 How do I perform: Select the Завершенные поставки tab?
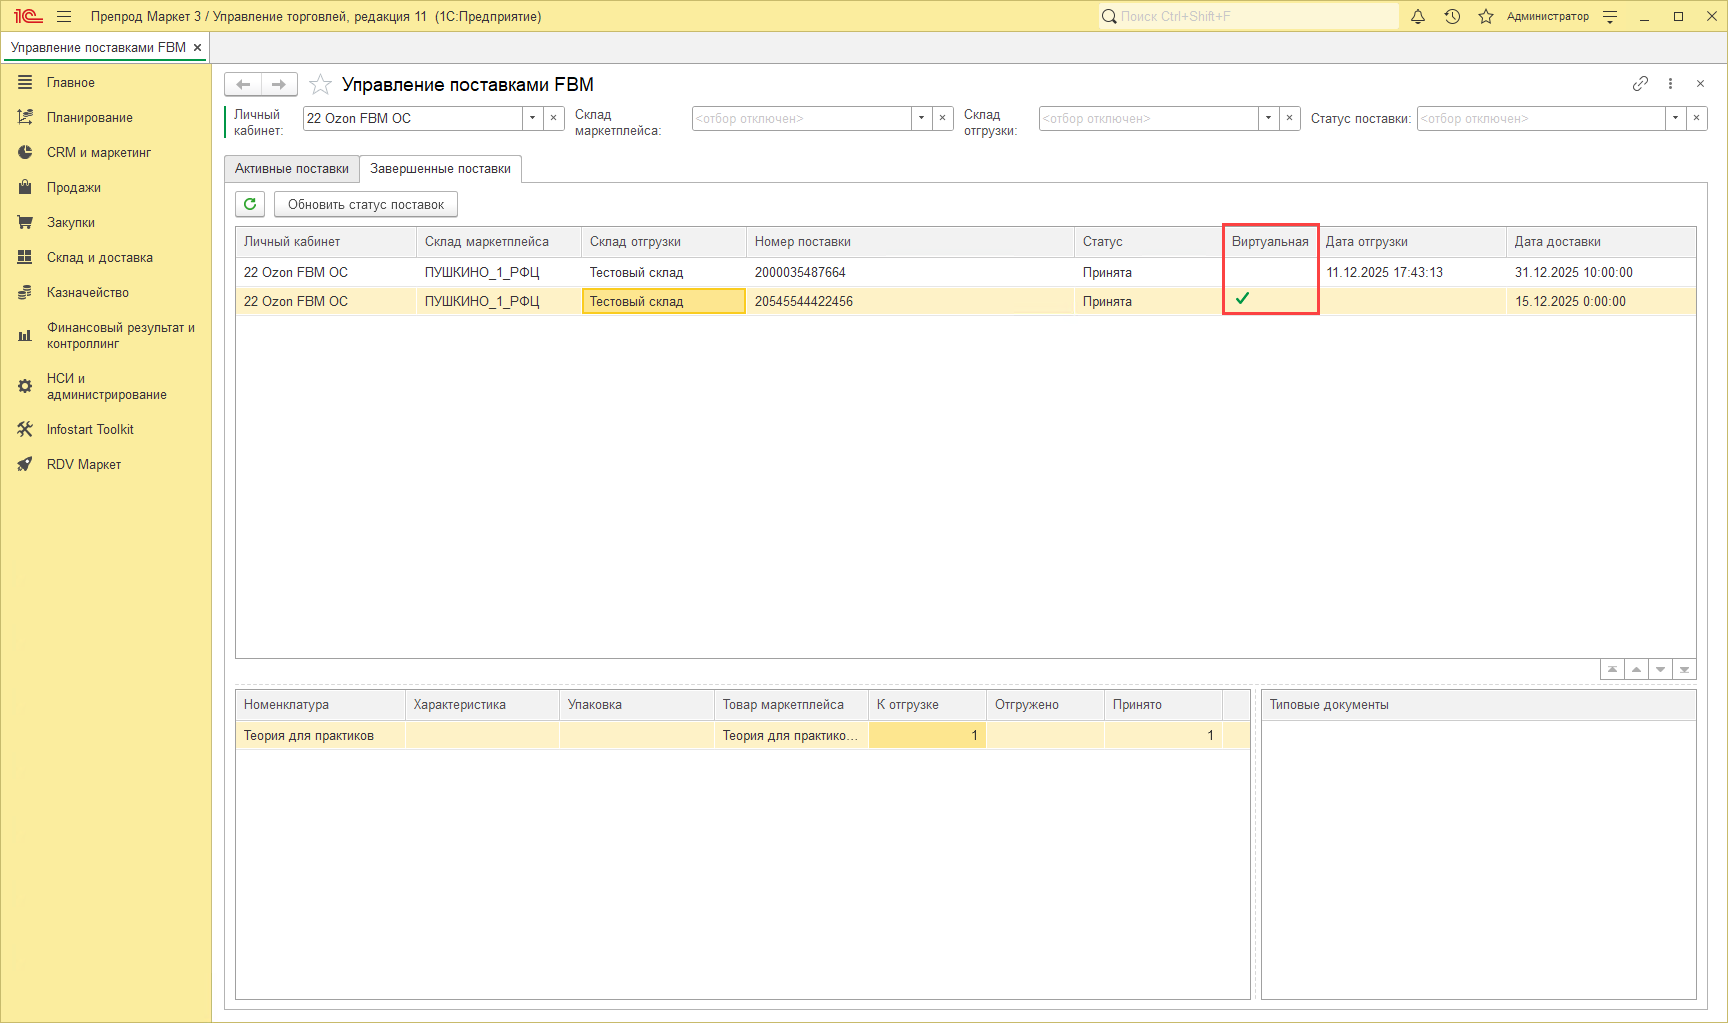[x=440, y=169]
